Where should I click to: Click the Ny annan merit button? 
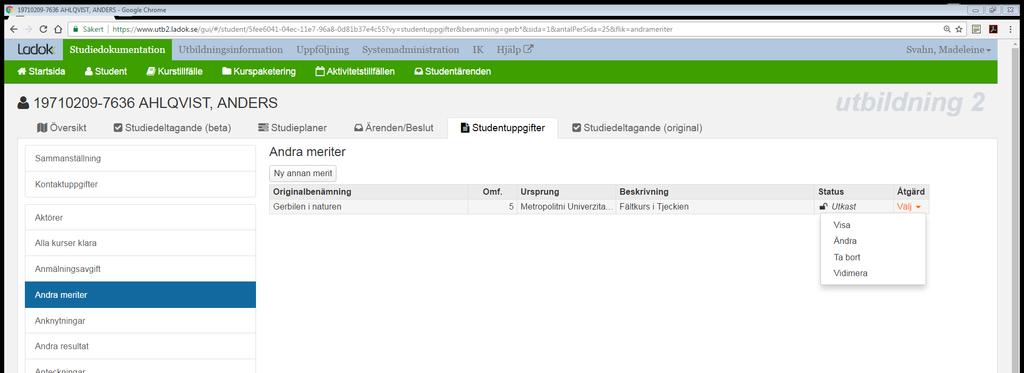pos(303,173)
